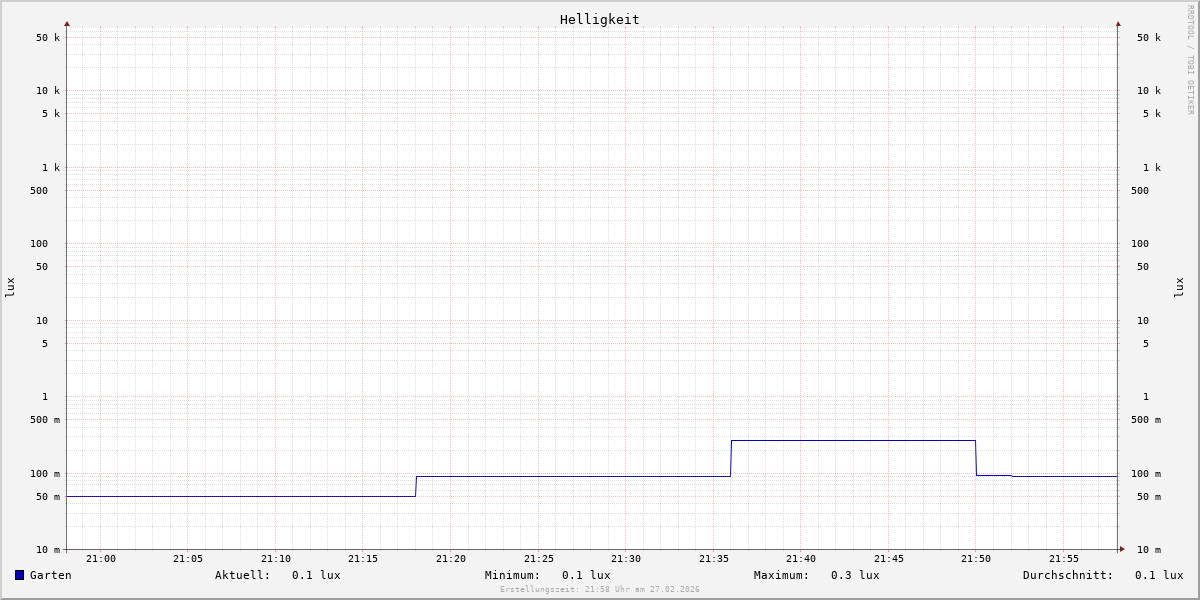Select the "Durchschnitt: 0.1 lux" value

(1103, 575)
